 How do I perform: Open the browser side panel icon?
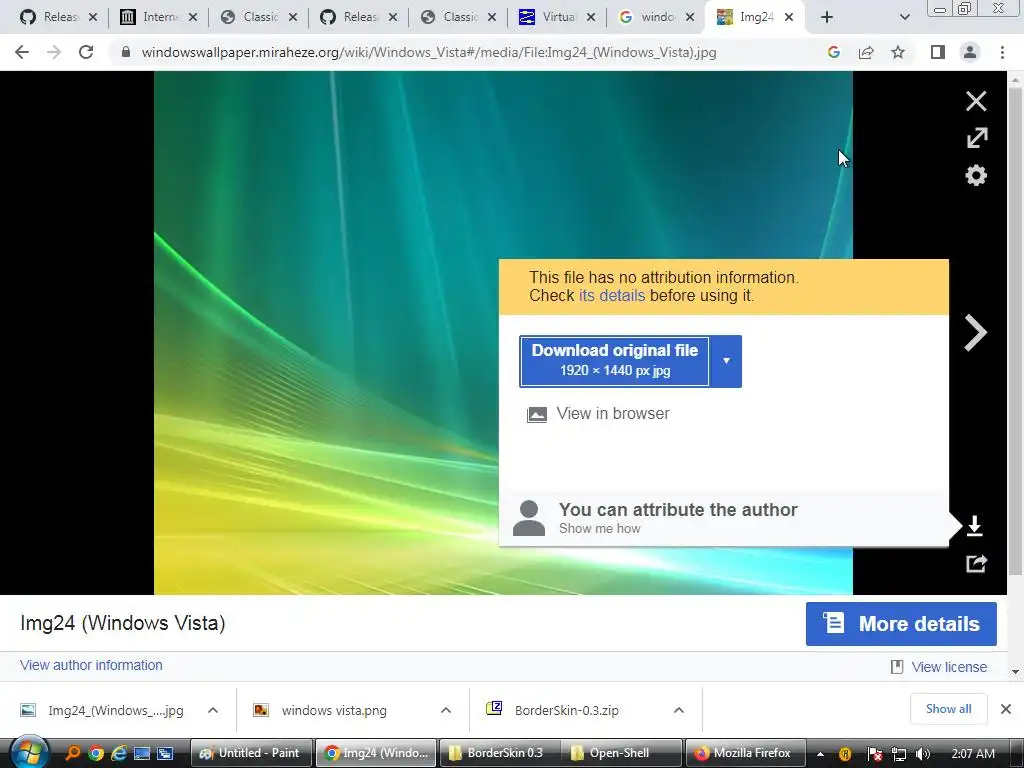[938, 52]
